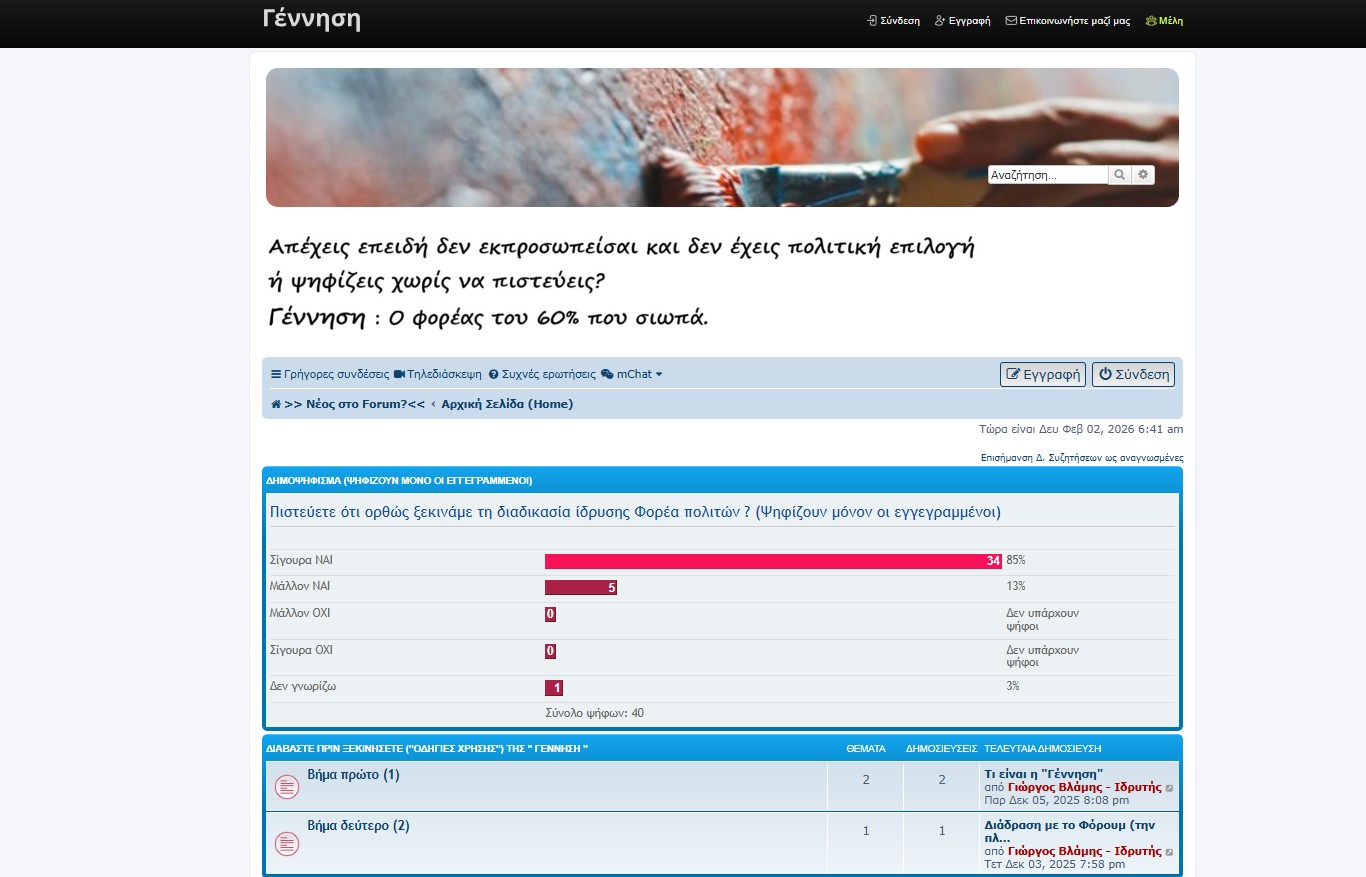Click the search magnifier icon button
Viewport: 1366px width, 877px height.
point(1120,175)
